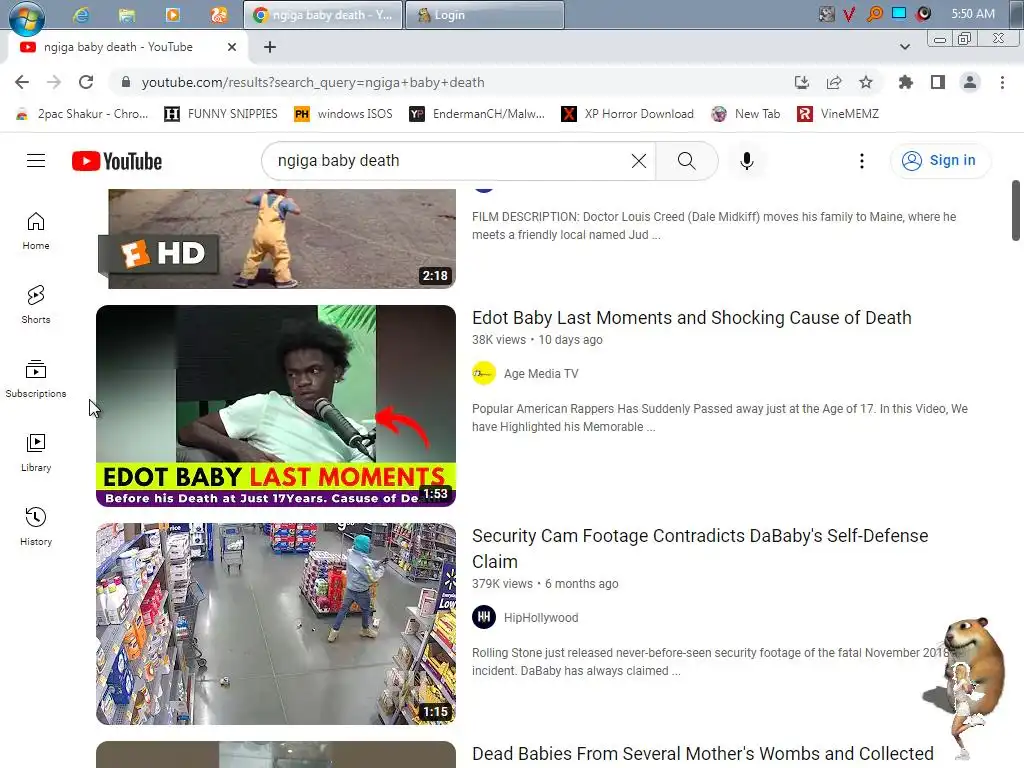Submit search with magnifier button
This screenshot has height=768, width=1024.
pos(686,161)
